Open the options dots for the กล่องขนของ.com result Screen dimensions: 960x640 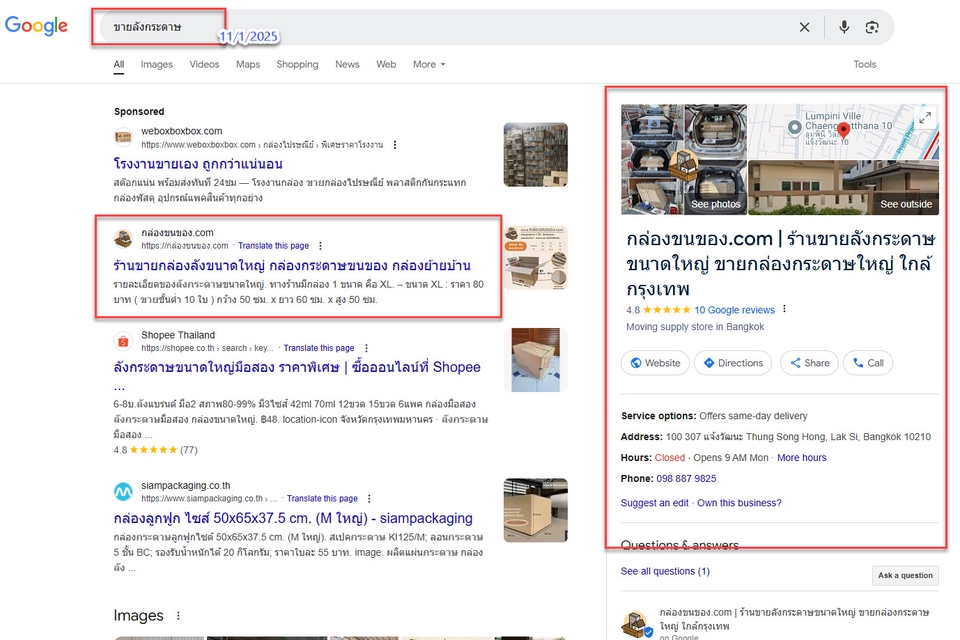point(320,246)
